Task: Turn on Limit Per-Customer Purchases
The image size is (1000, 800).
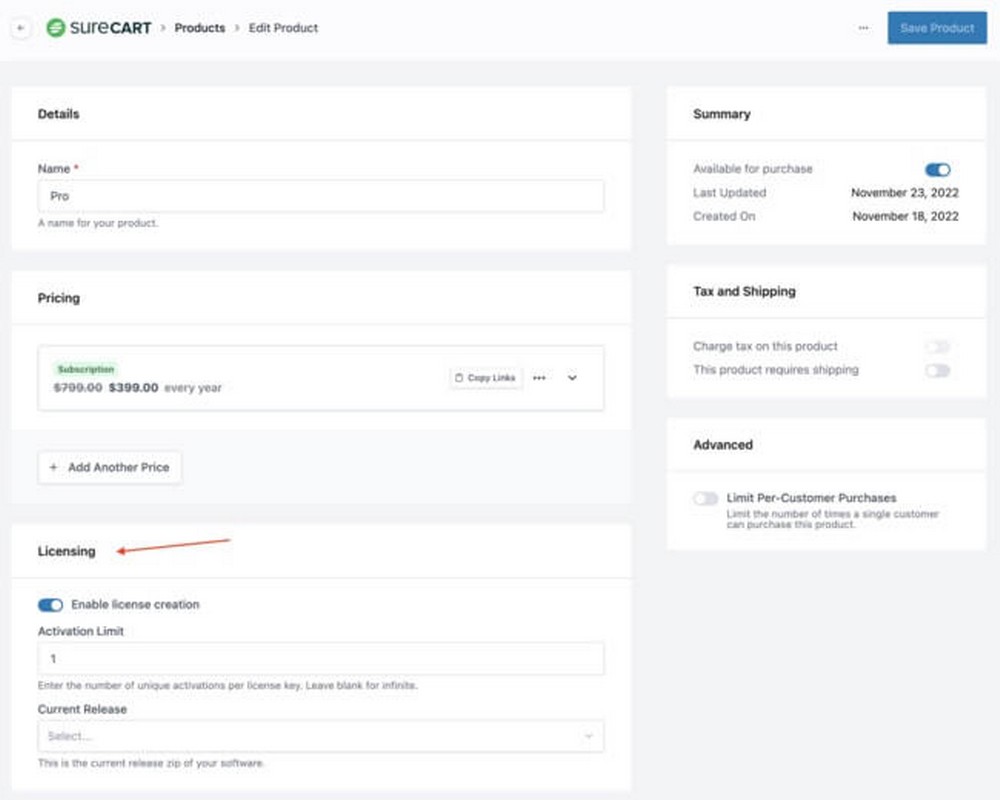Action: (705, 498)
